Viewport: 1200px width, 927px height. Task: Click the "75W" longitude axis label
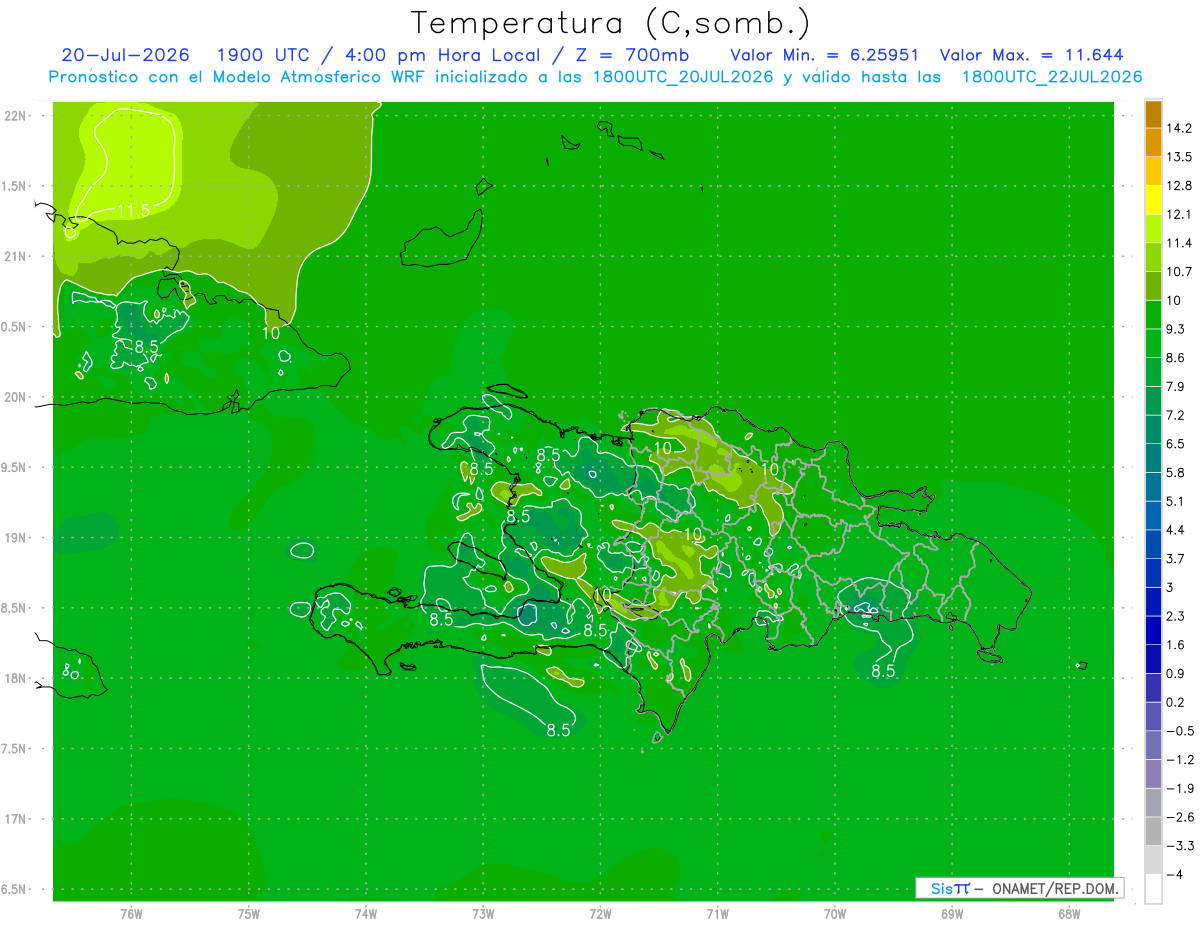point(249,913)
